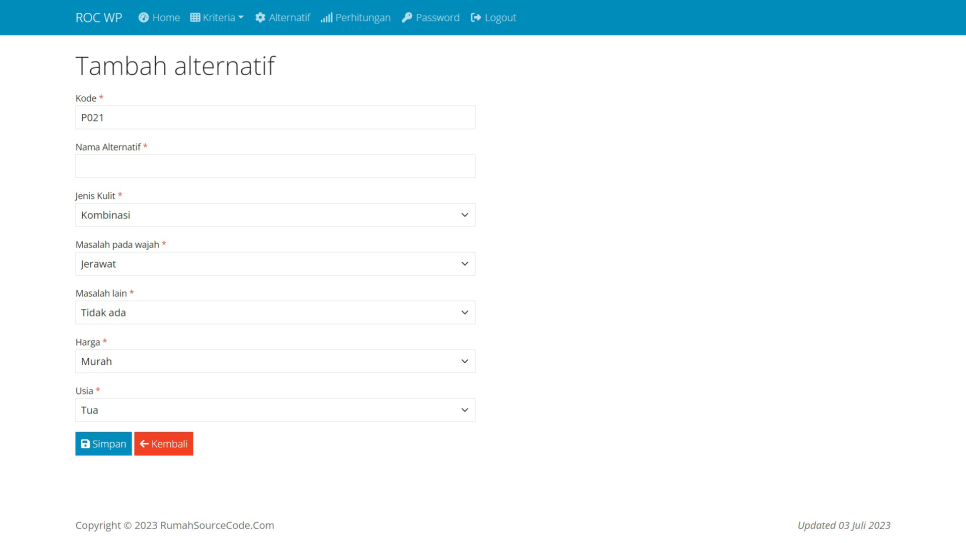Click into the Kode field containing P021
966x543 pixels.
275,117
